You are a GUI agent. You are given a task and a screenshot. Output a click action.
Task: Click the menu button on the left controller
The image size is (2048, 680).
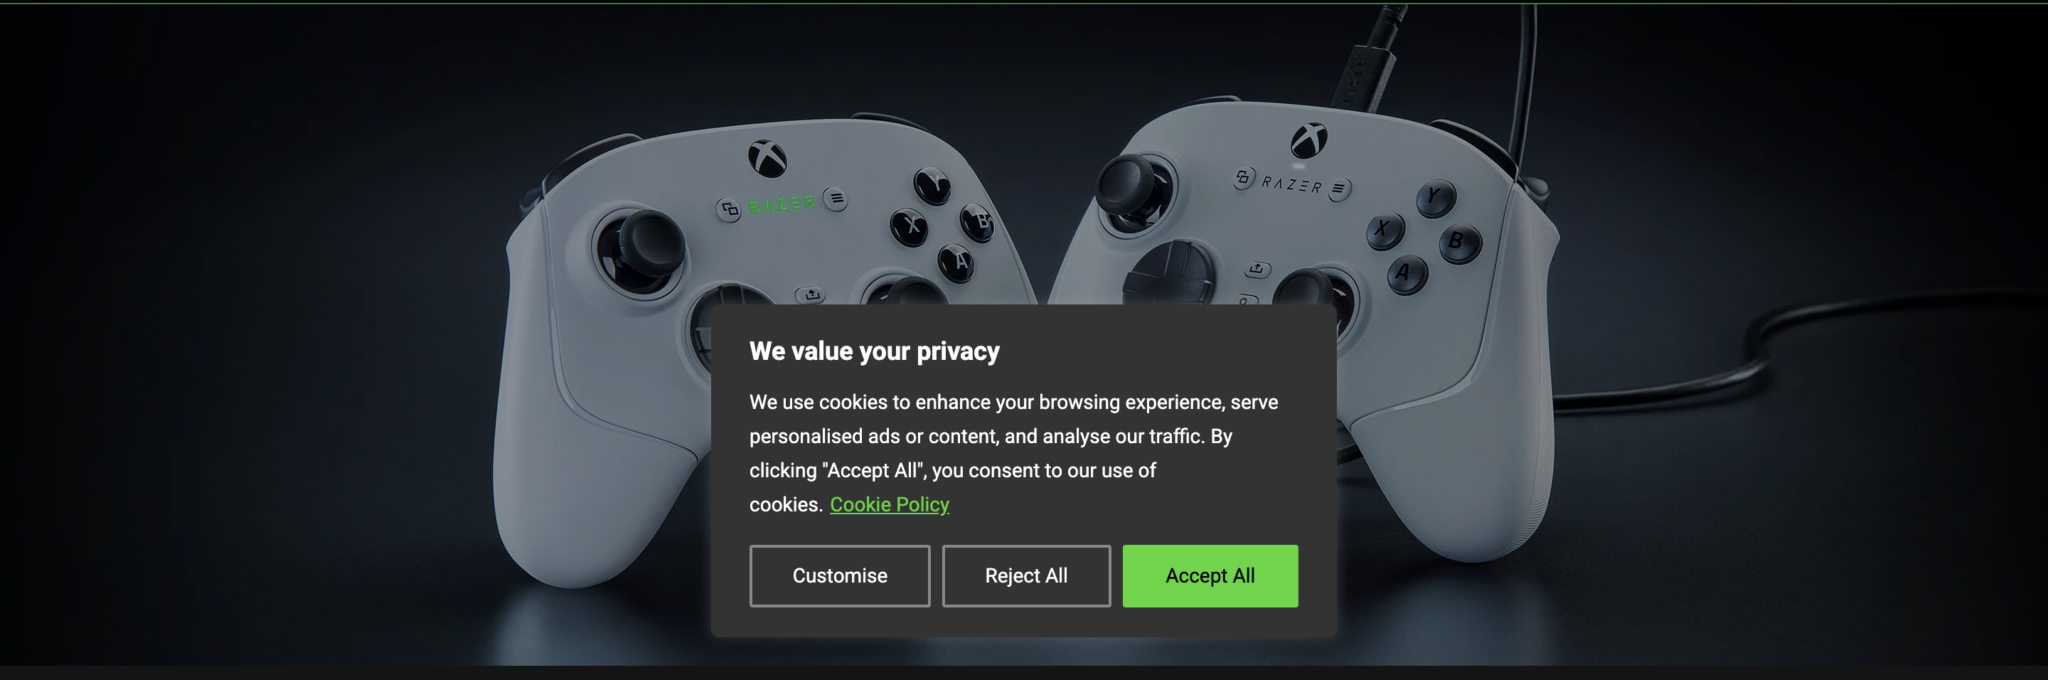(836, 199)
